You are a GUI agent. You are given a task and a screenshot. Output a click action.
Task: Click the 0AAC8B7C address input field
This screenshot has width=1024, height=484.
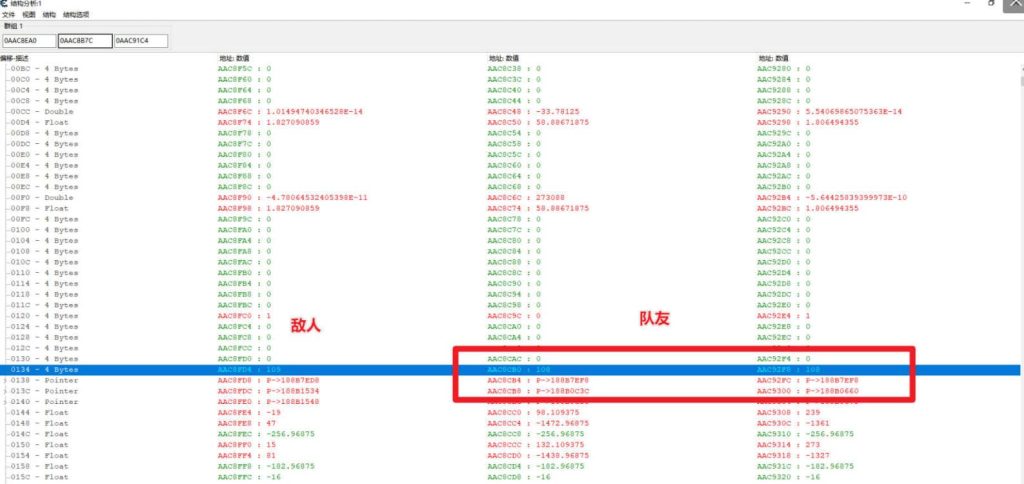click(x=84, y=41)
